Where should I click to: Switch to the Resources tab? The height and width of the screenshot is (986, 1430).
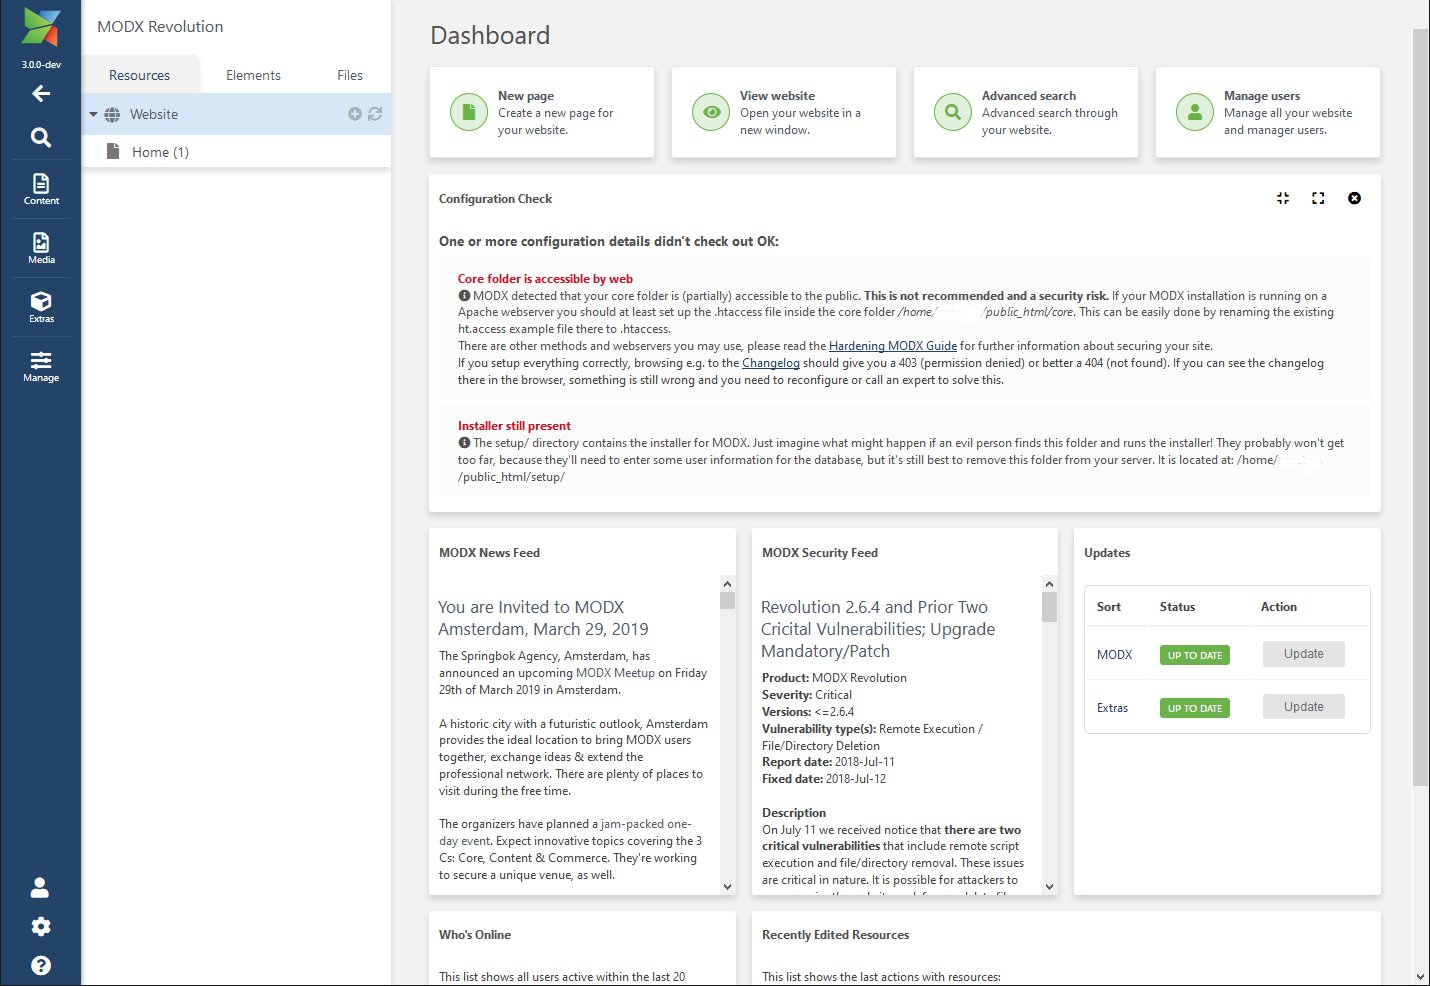(x=139, y=75)
